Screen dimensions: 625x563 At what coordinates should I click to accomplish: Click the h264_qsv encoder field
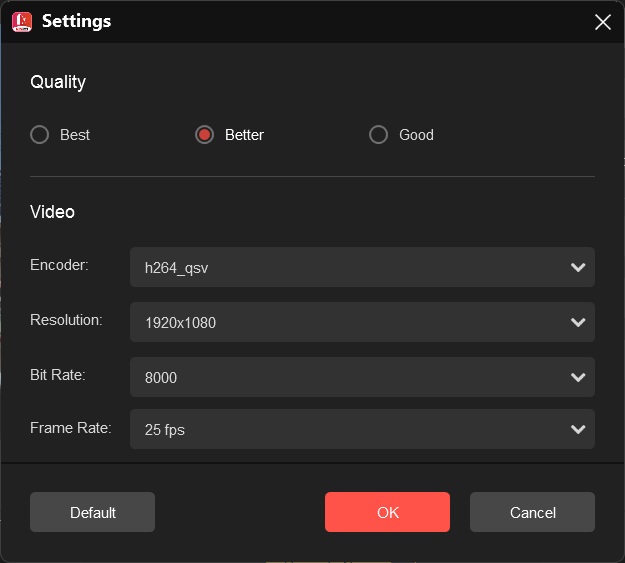pos(362,267)
